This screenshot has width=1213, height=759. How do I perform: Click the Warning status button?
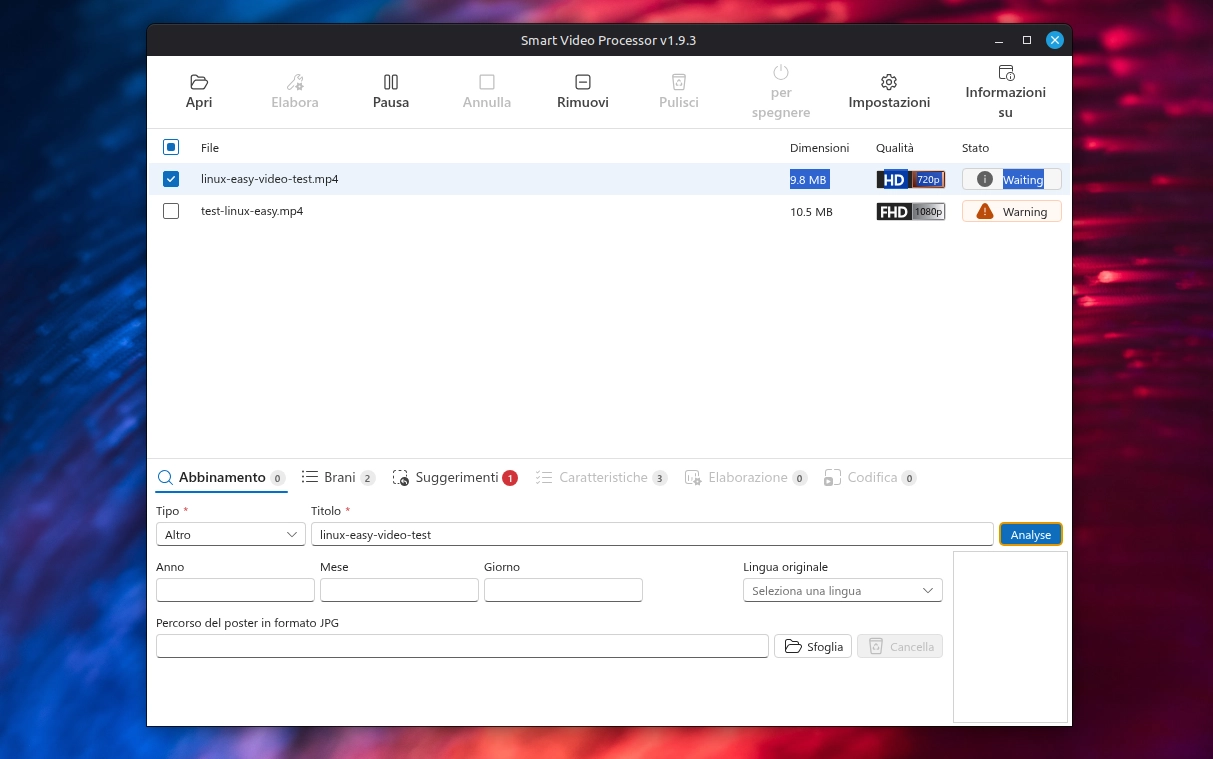[1012, 211]
